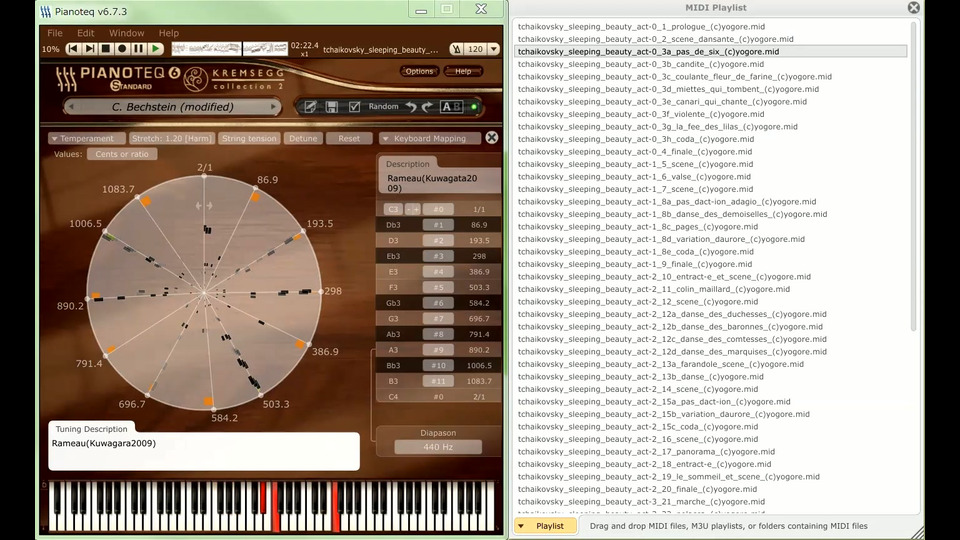Select the #7 mapping for G3
Viewport: 960px width, 540px height.
click(x=438, y=318)
